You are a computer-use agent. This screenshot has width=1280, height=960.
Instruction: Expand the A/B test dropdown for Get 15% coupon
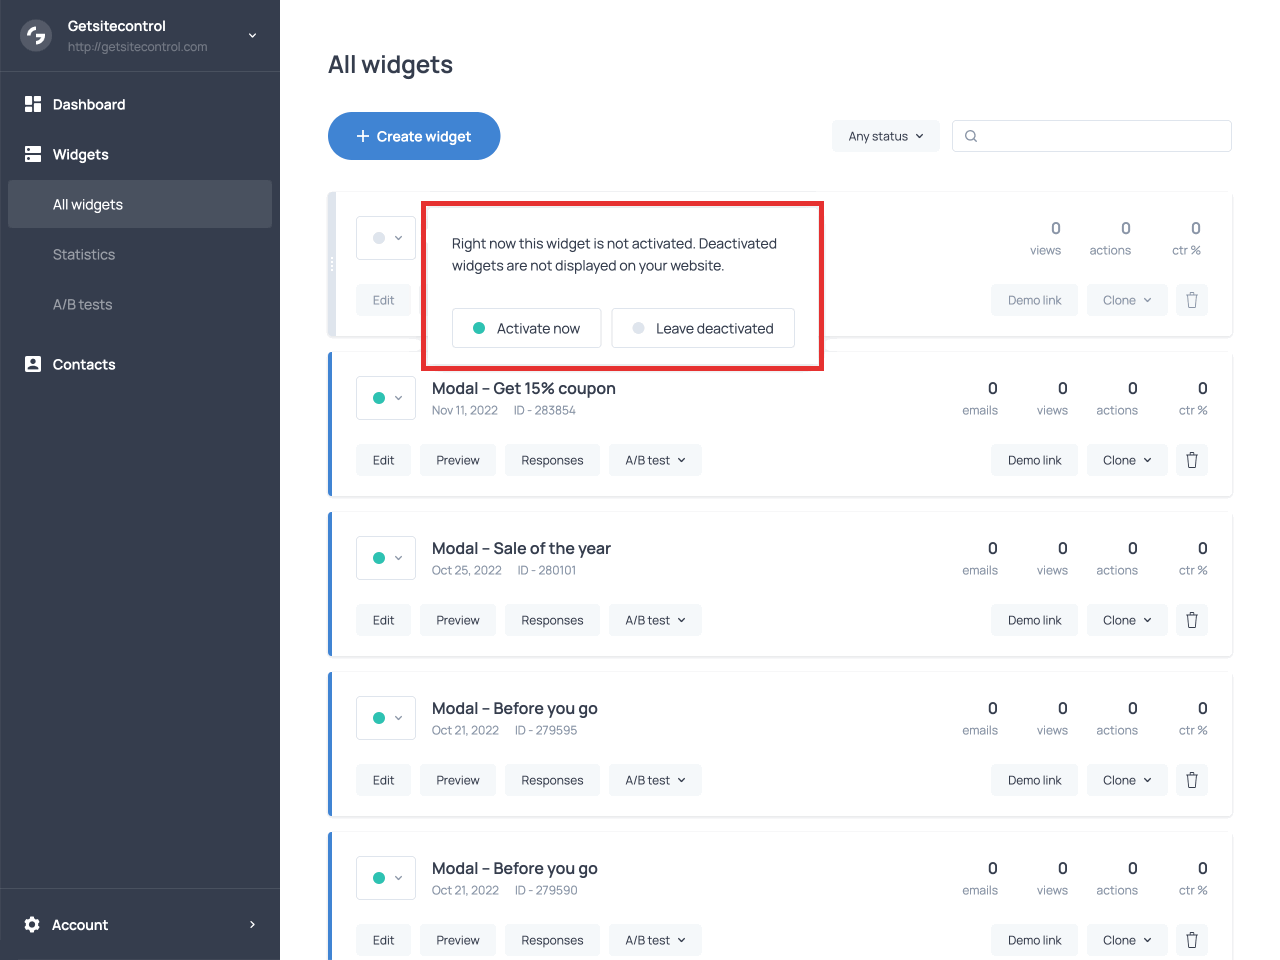655,459
